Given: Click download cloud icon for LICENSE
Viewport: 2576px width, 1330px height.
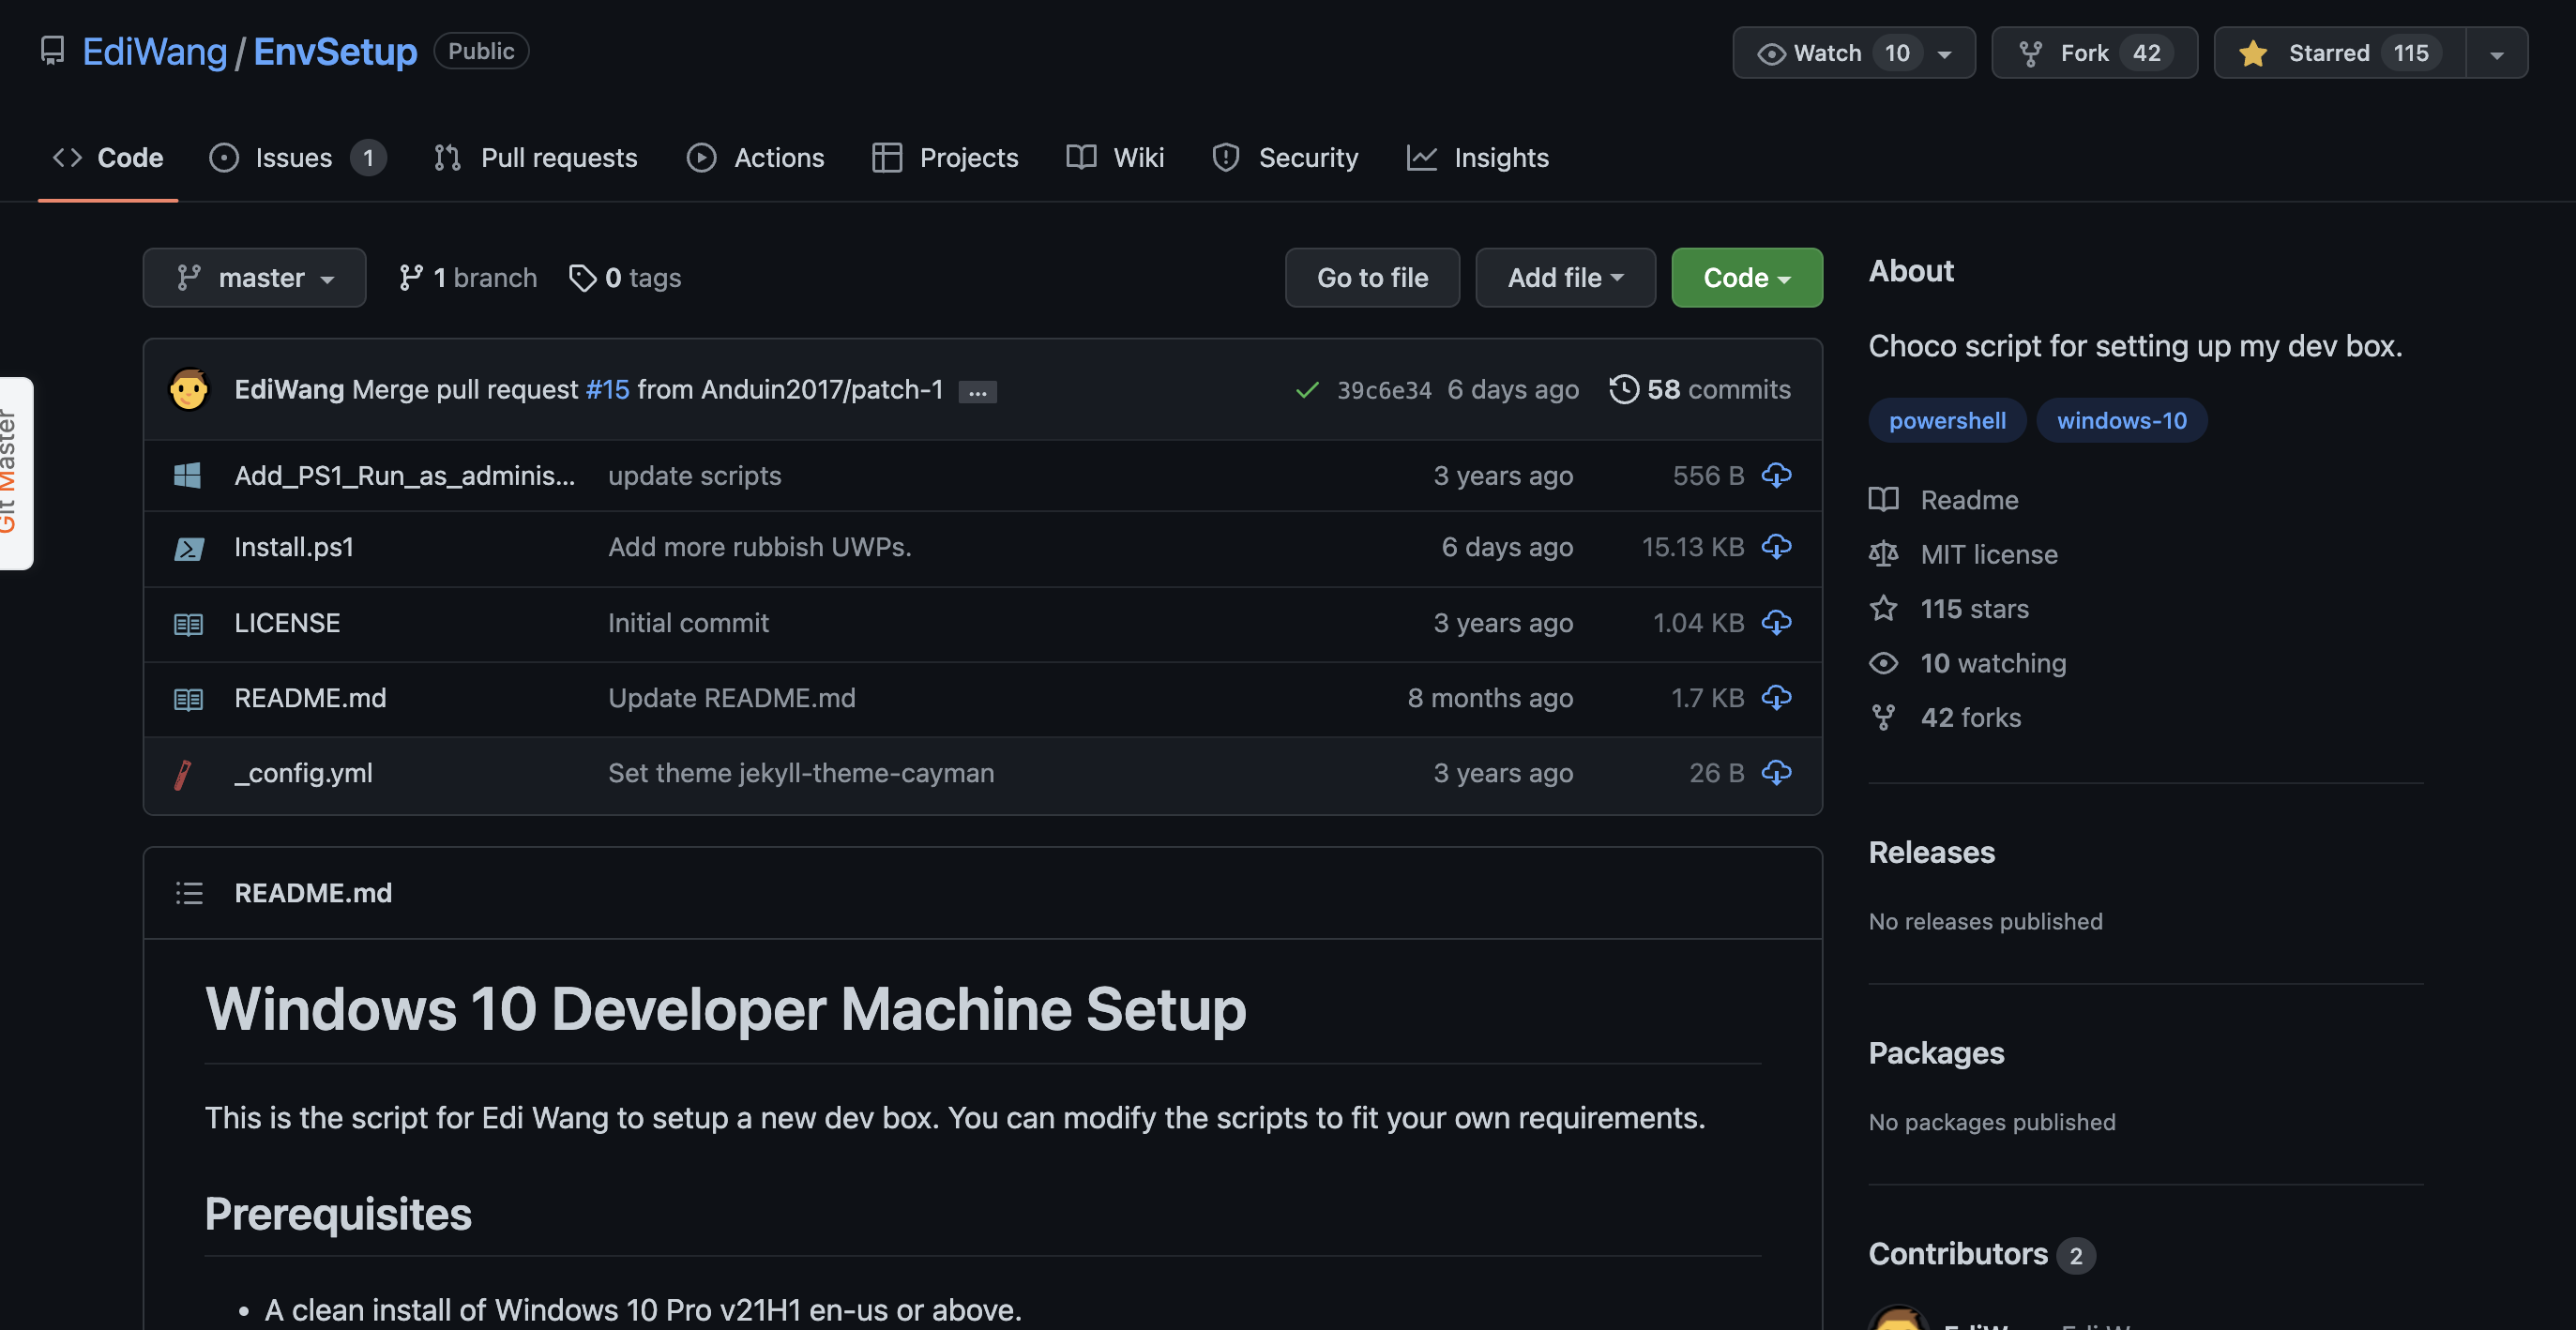Looking at the screenshot, I should pyautogui.click(x=1776, y=622).
